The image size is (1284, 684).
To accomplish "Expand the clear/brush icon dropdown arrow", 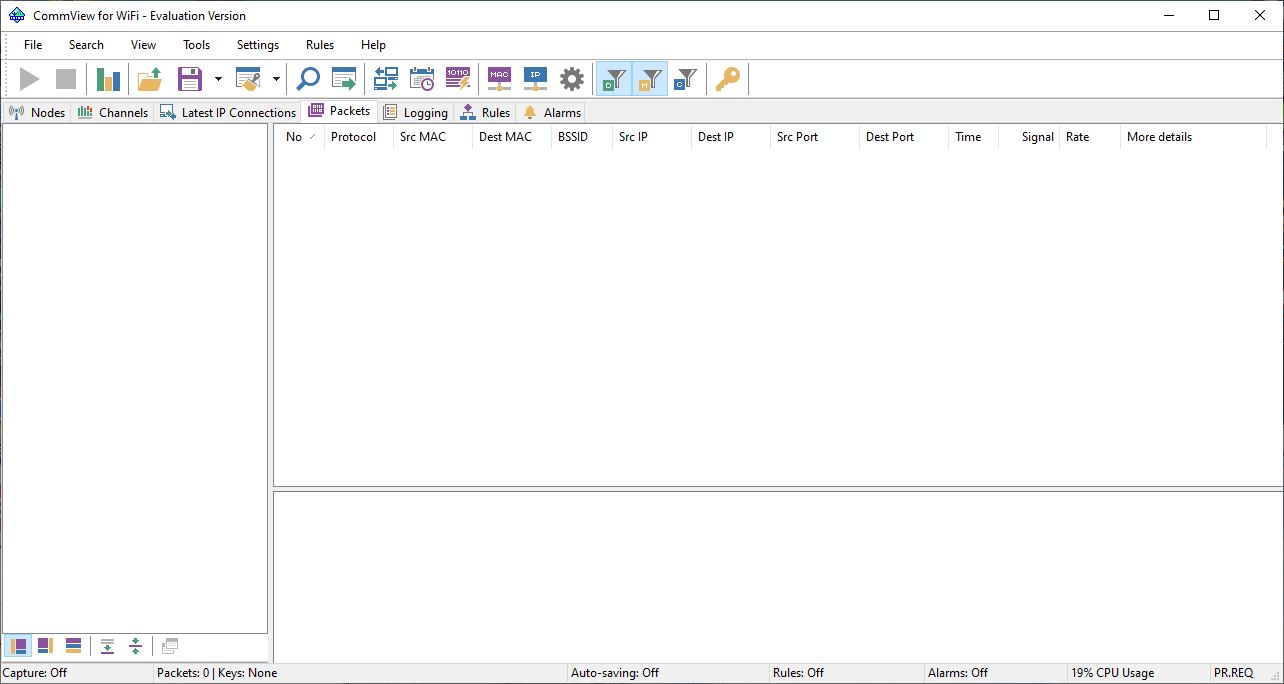I will [x=276, y=79].
